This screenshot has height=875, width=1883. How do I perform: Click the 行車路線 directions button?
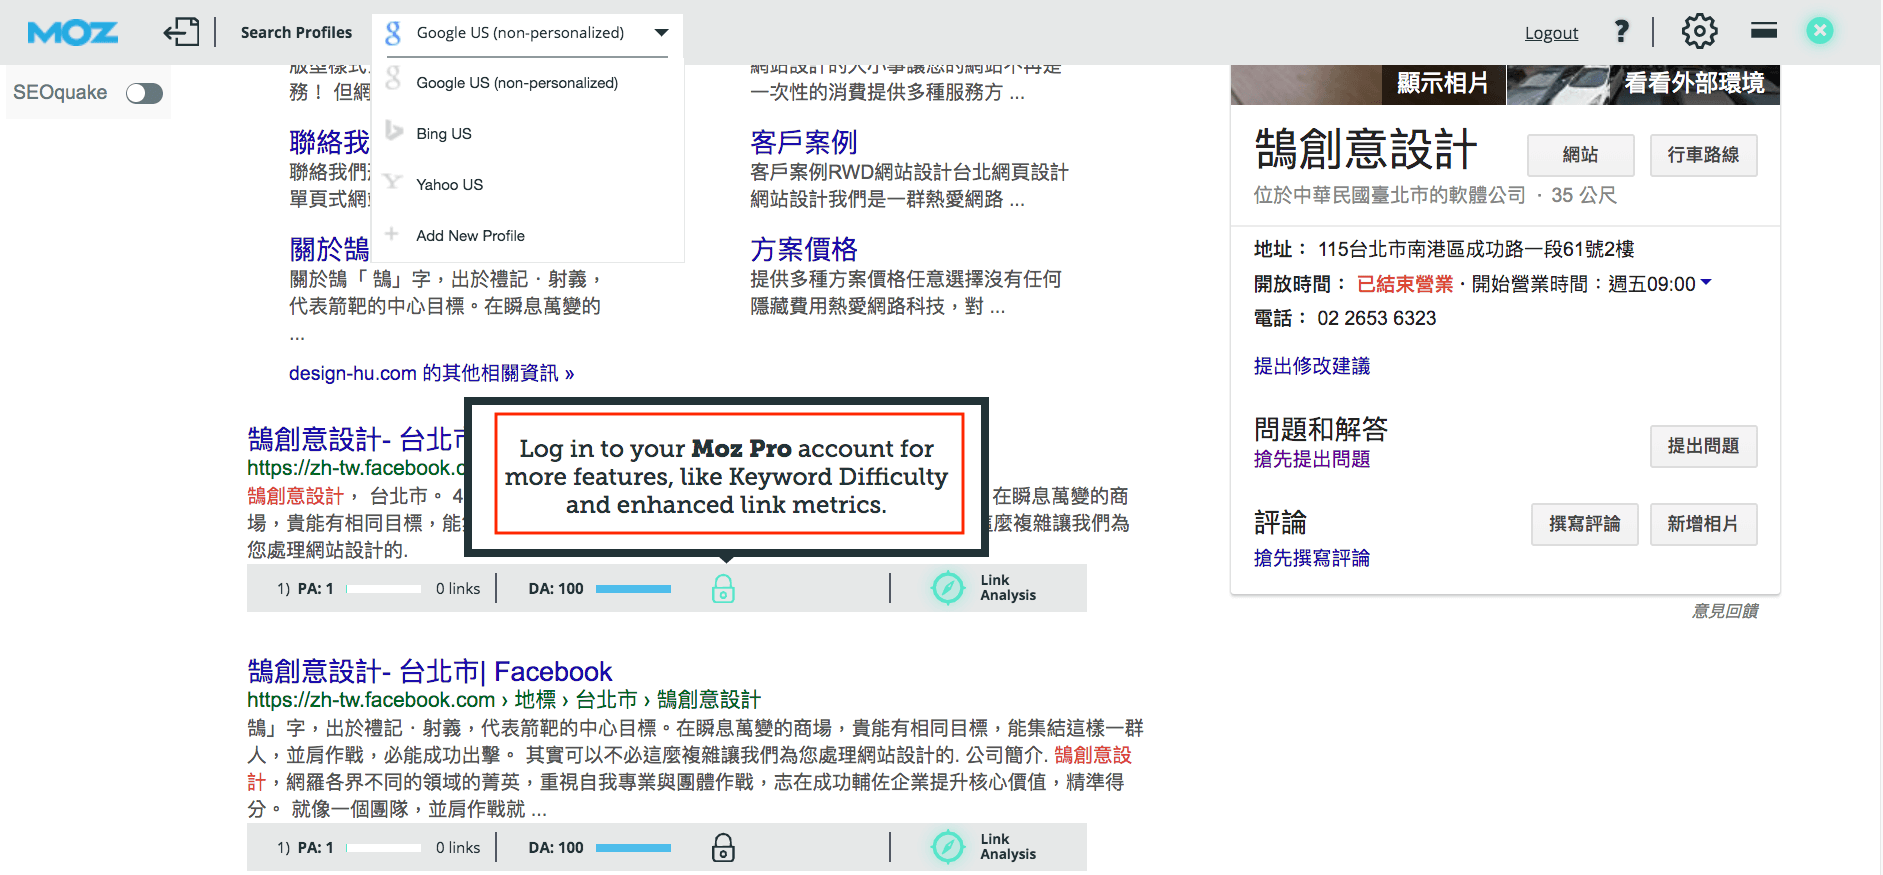pos(1703,155)
